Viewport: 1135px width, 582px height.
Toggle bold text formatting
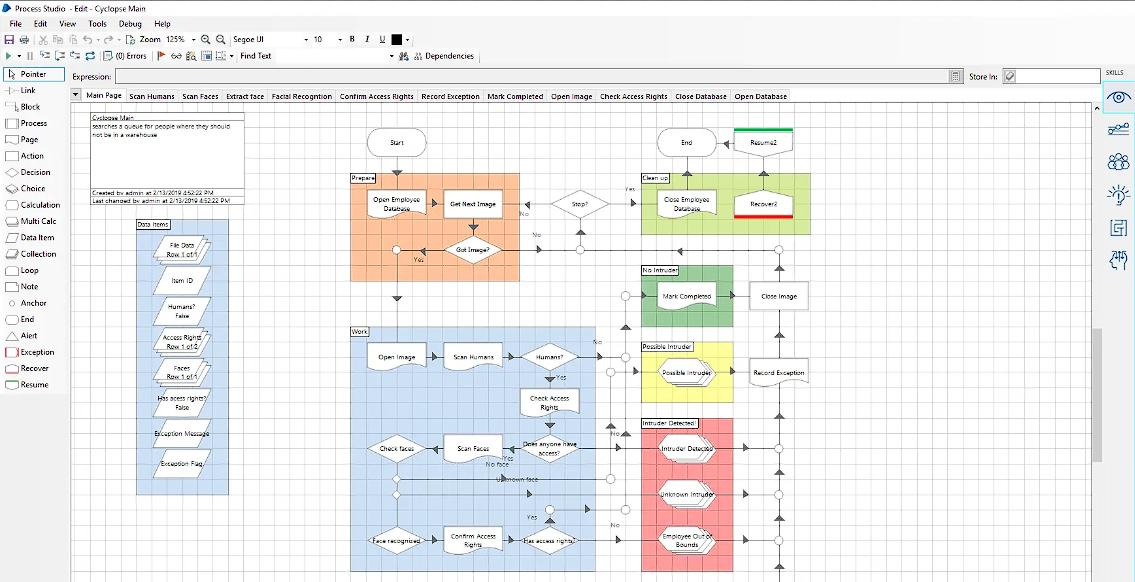tap(352, 40)
